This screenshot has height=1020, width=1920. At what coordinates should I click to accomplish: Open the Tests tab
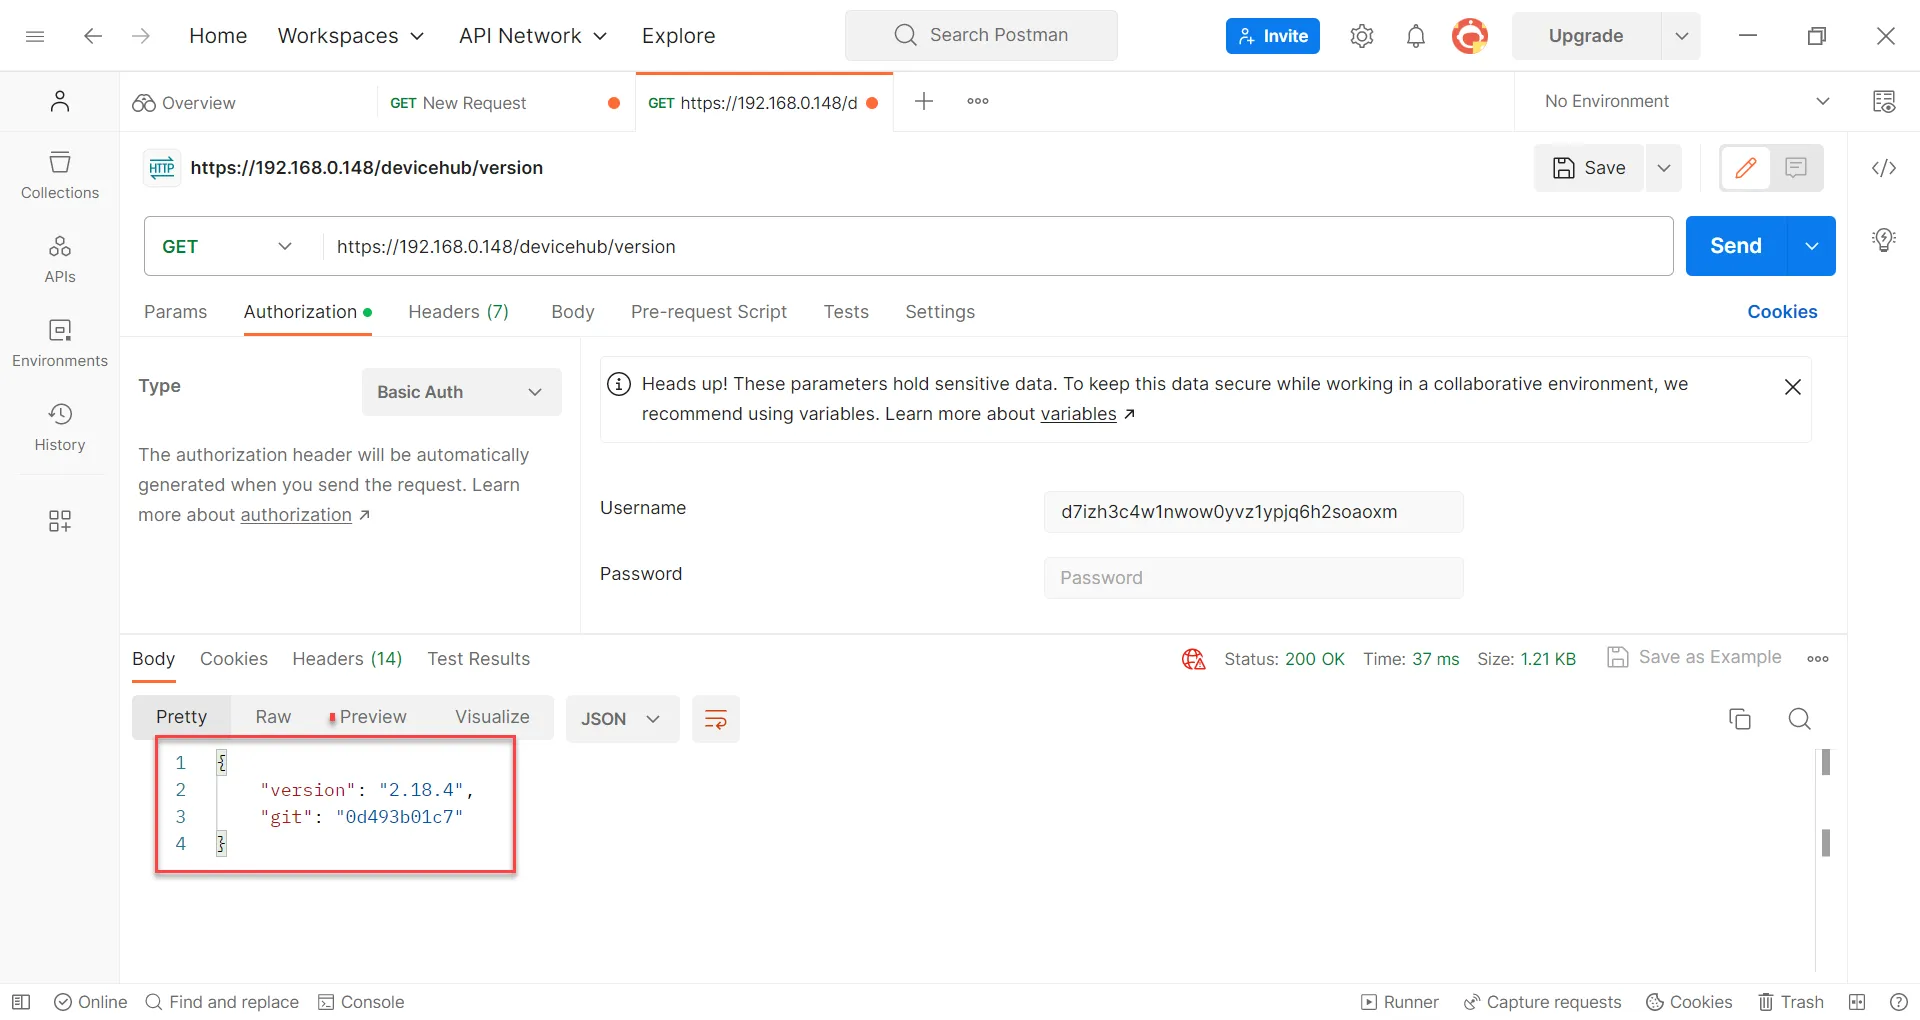coord(846,312)
